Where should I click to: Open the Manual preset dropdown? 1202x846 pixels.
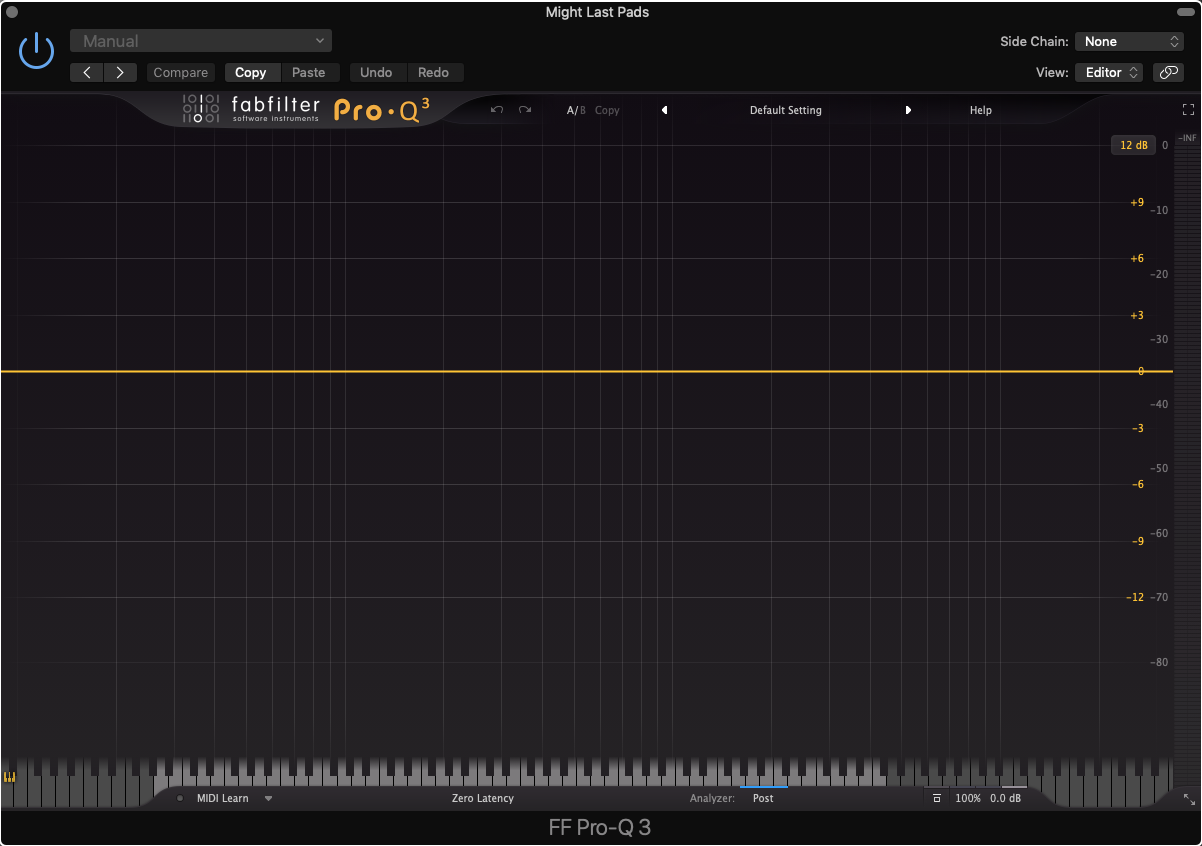201,41
